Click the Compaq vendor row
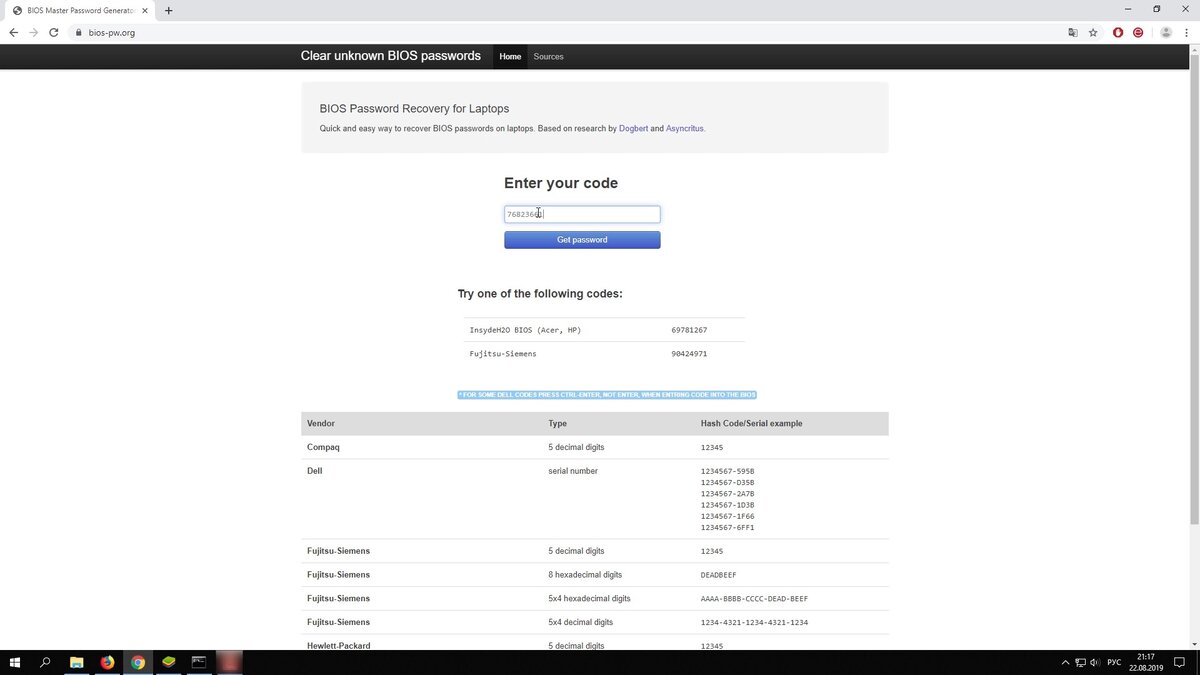 pyautogui.click(x=594, y=447)
